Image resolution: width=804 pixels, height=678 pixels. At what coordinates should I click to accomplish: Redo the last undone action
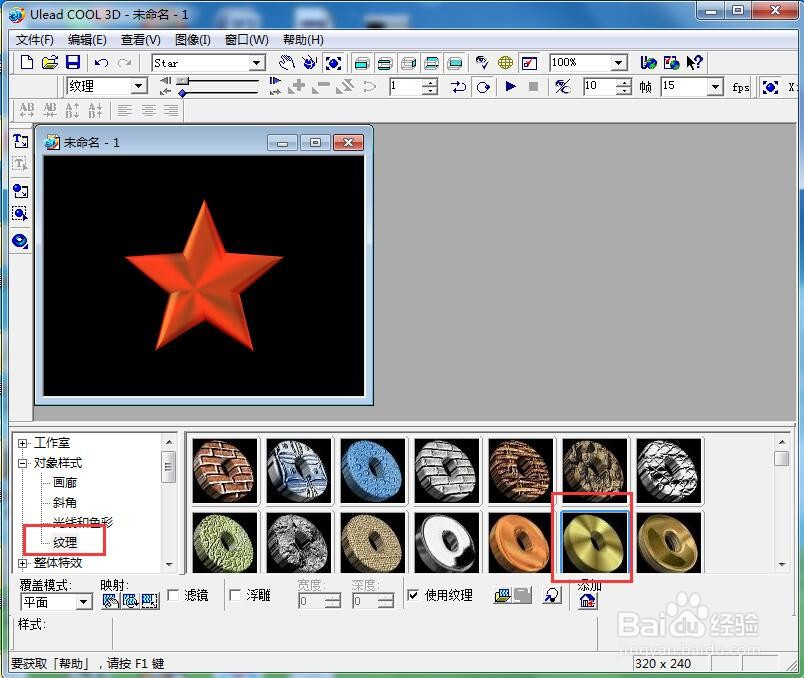(125, 63)
